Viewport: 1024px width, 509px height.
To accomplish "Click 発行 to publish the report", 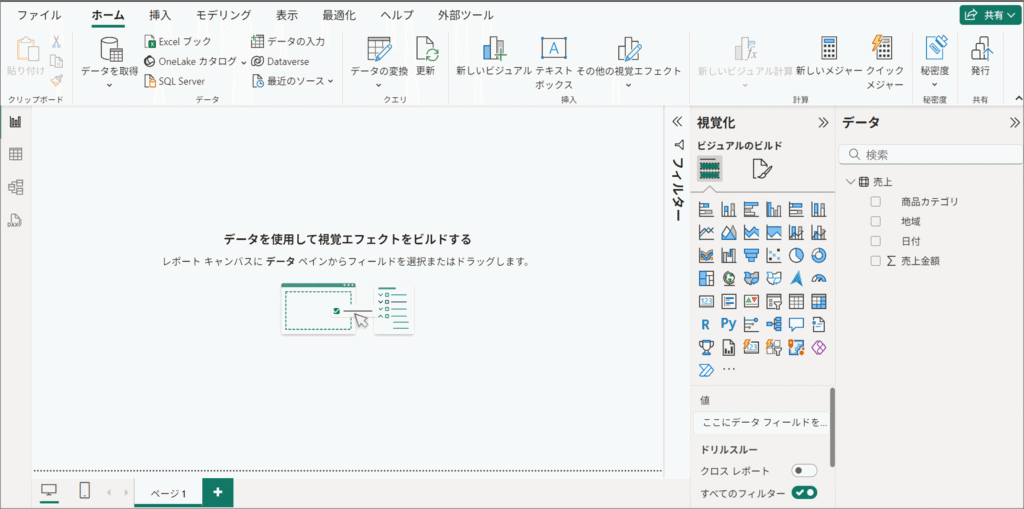I will pyautogui.click(x=980, y=56).
